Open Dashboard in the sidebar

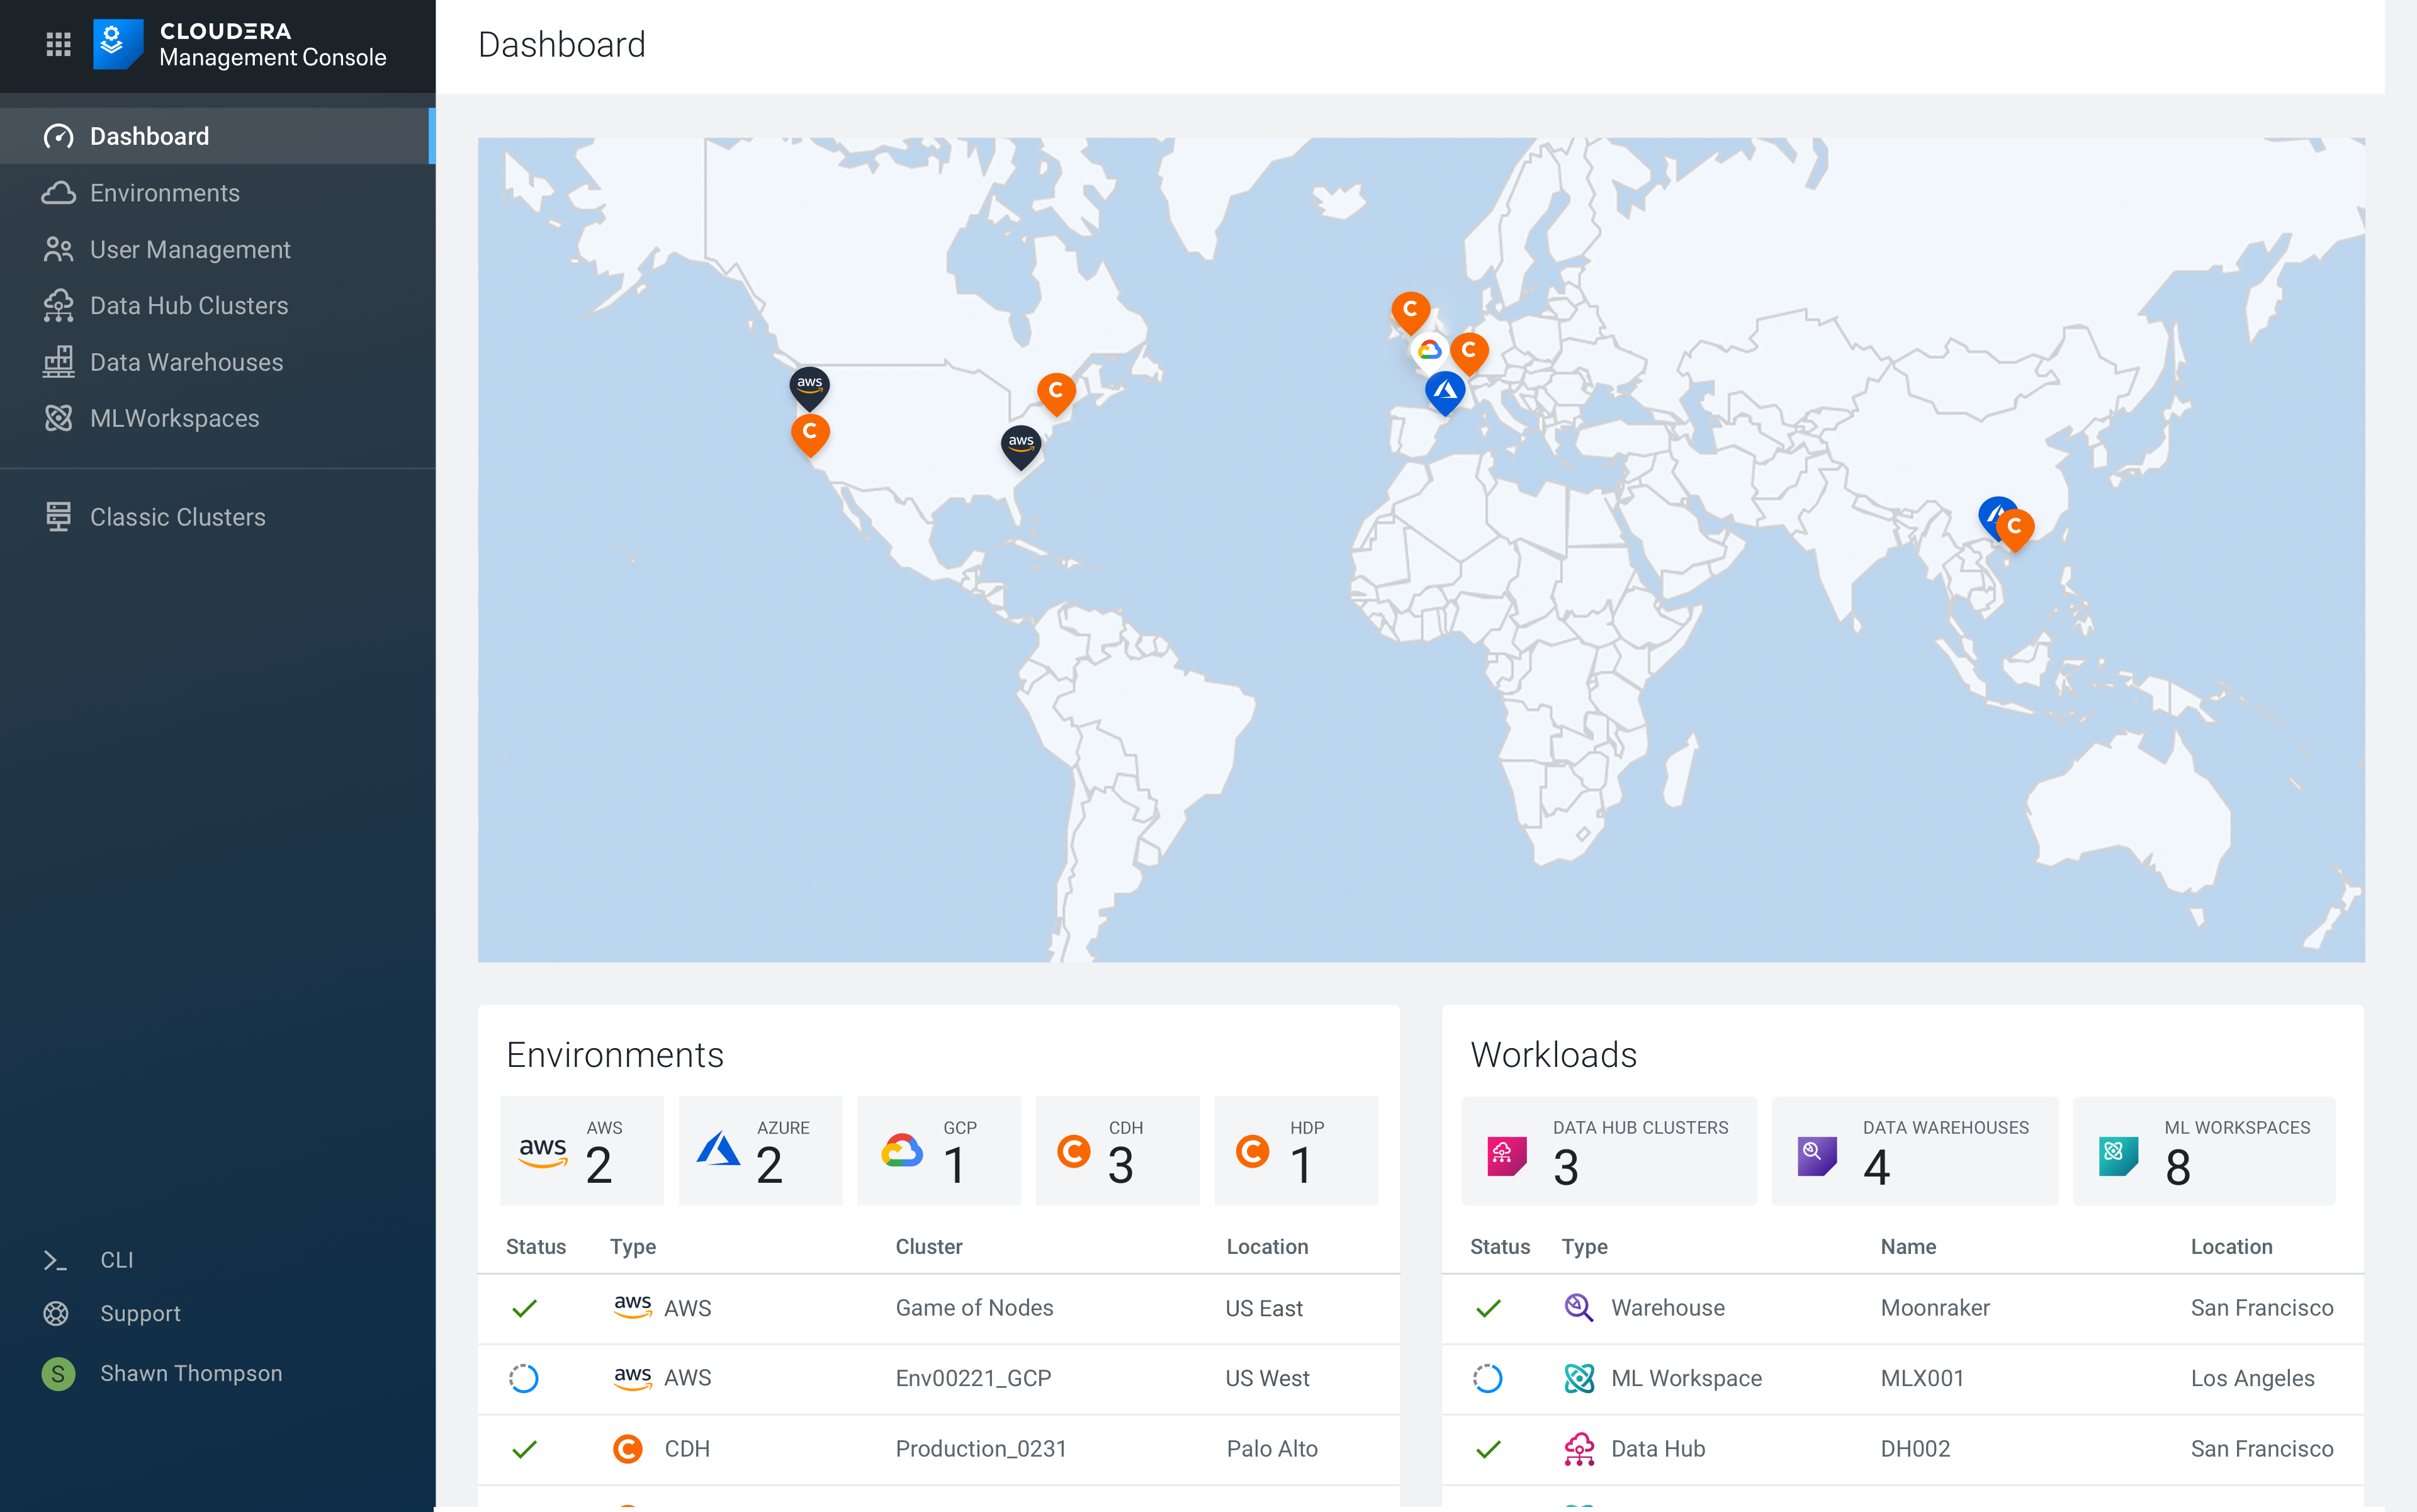click(217, 136)
